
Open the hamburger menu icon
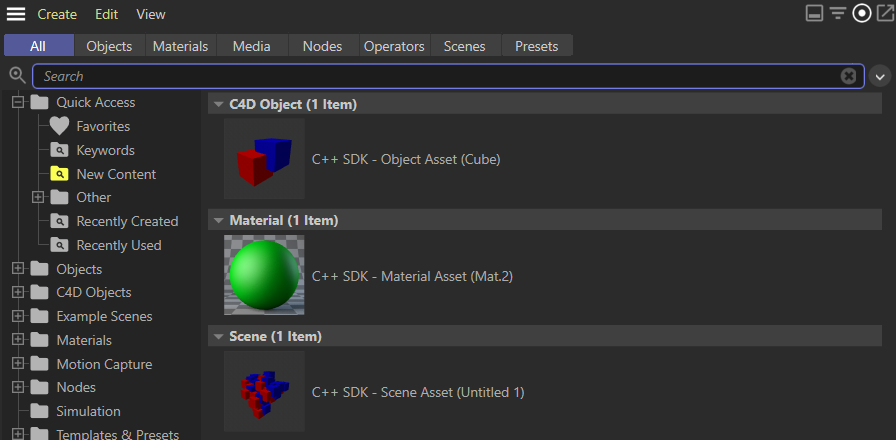(16, 14)
